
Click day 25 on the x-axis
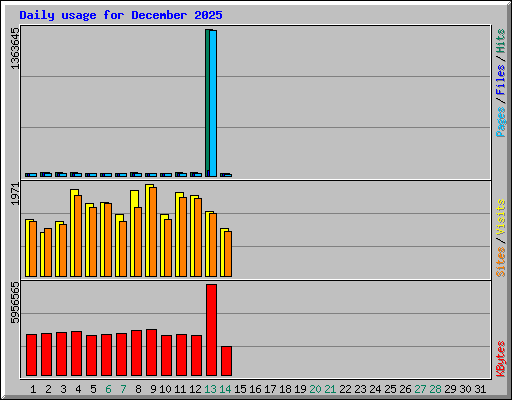[x=390, y=389]
